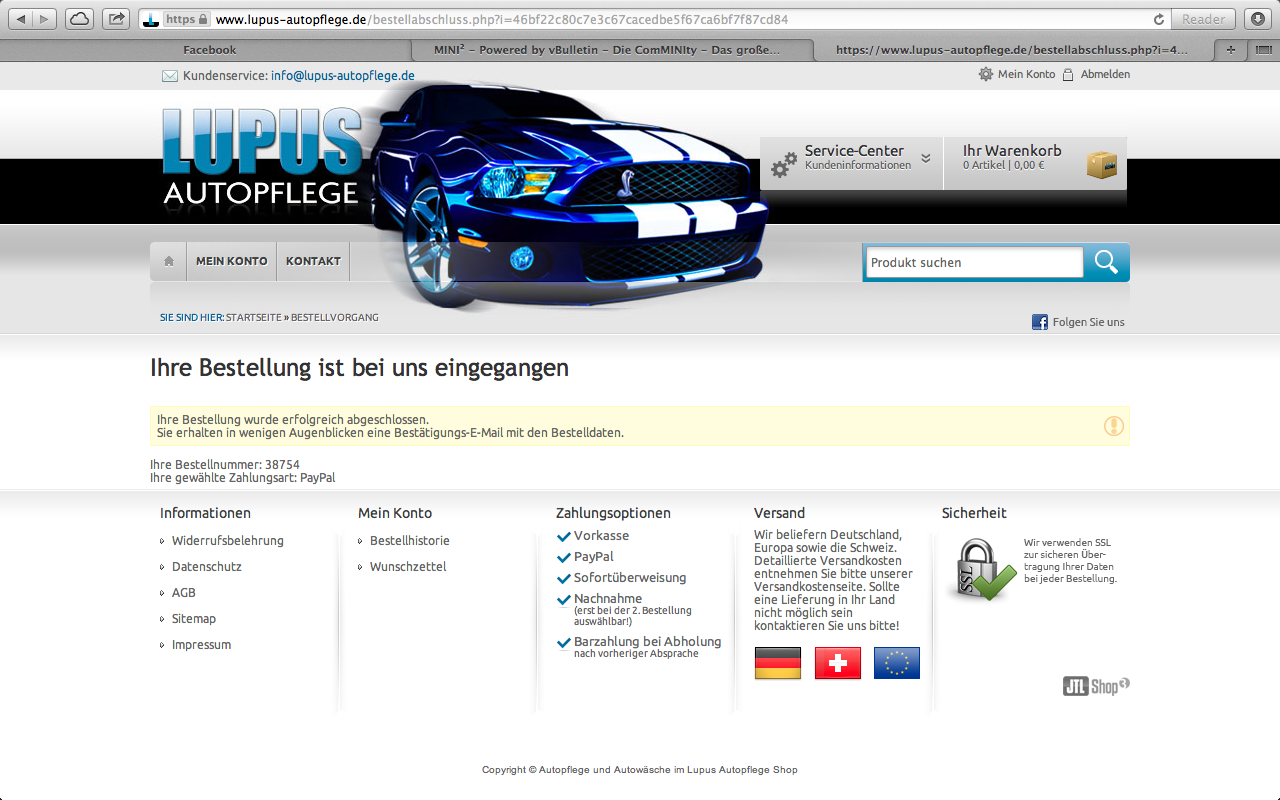This screenshot has width=1280, height=800.
Task: Open the iCloud tabs cloud button
Action: coord(79,19)
